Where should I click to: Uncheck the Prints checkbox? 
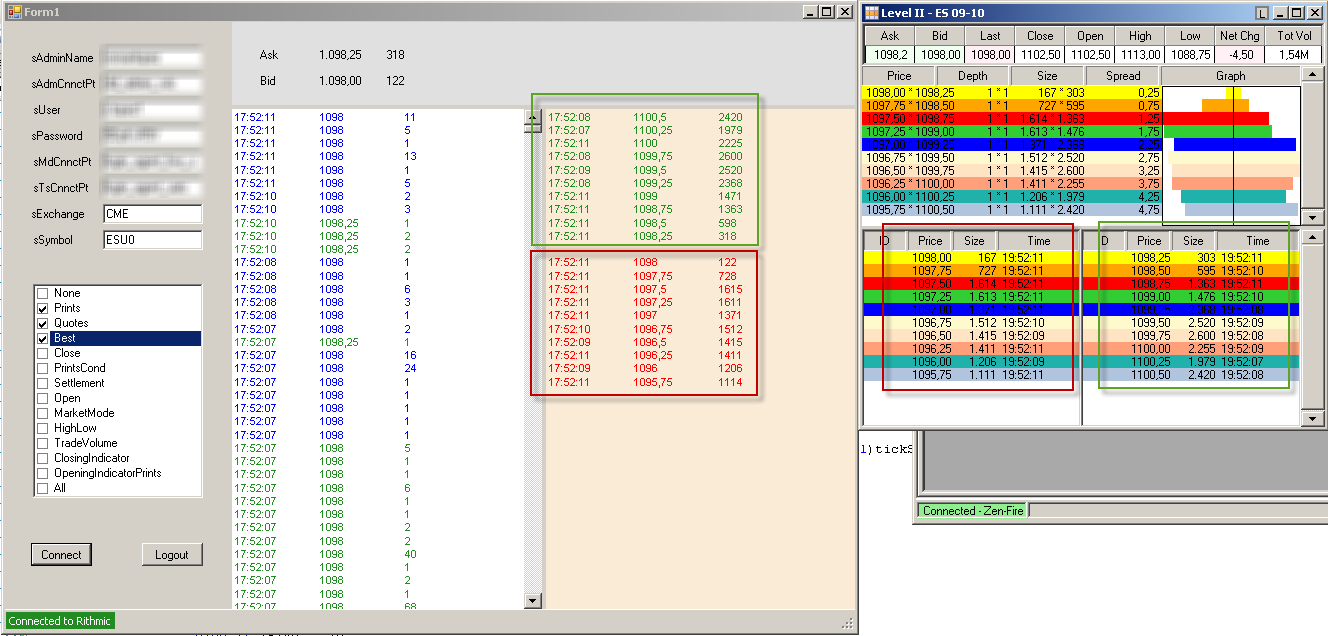[42, 308]
